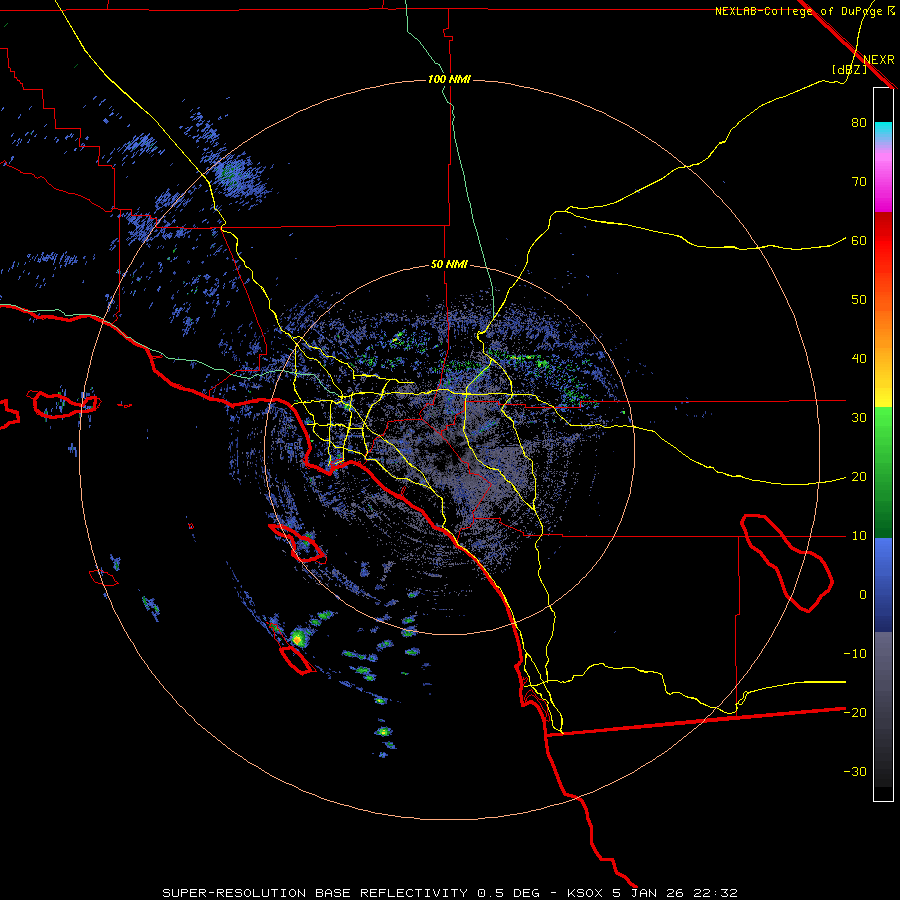Click the 60 dBZ scale value

point(859,240)
